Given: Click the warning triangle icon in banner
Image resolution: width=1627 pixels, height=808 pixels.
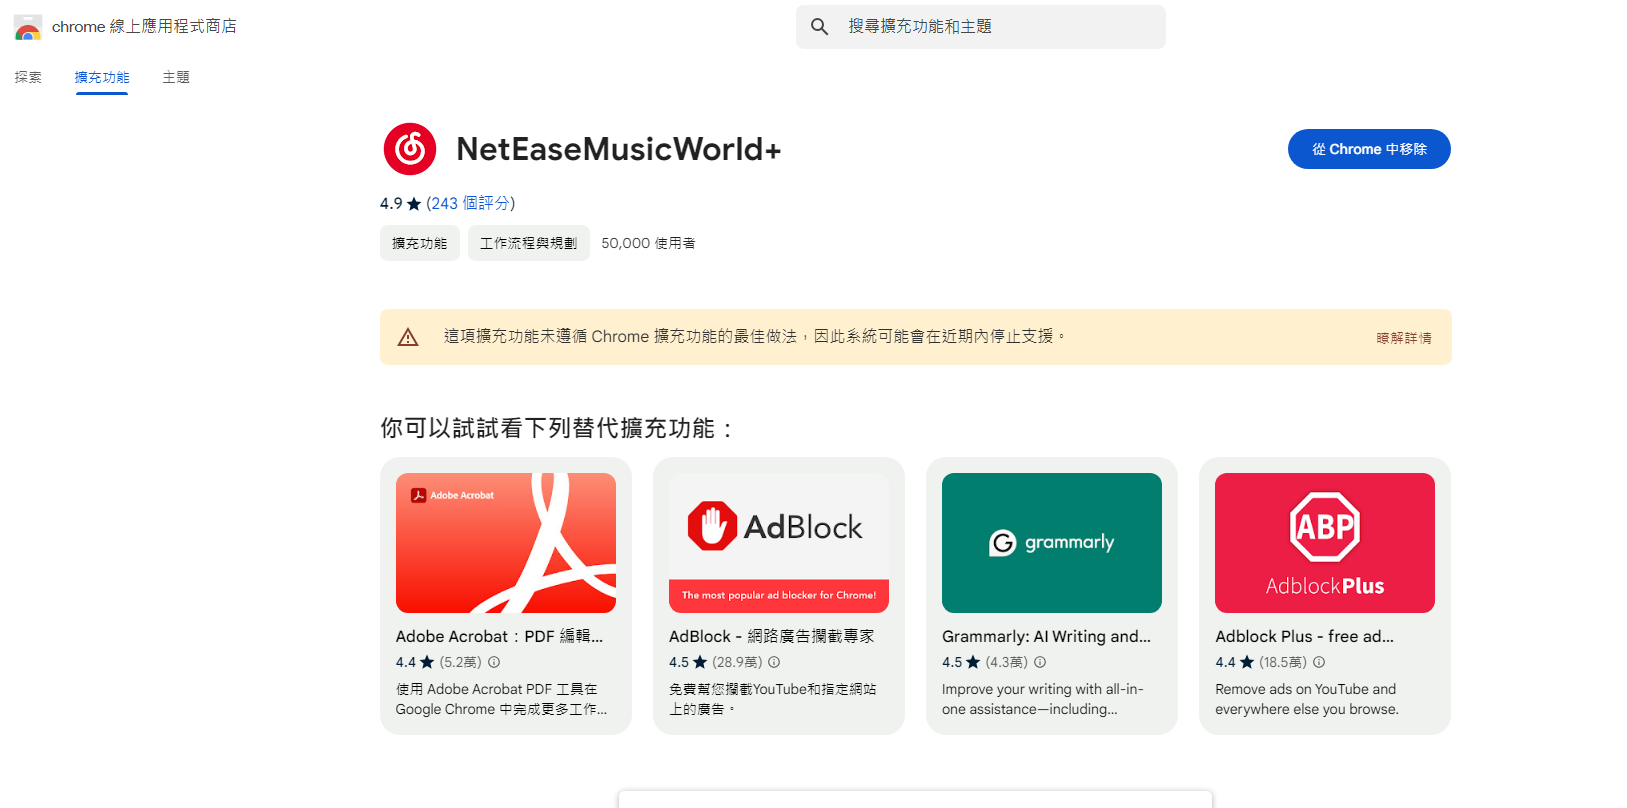Looking at the screenshot, I should point(408,337).
